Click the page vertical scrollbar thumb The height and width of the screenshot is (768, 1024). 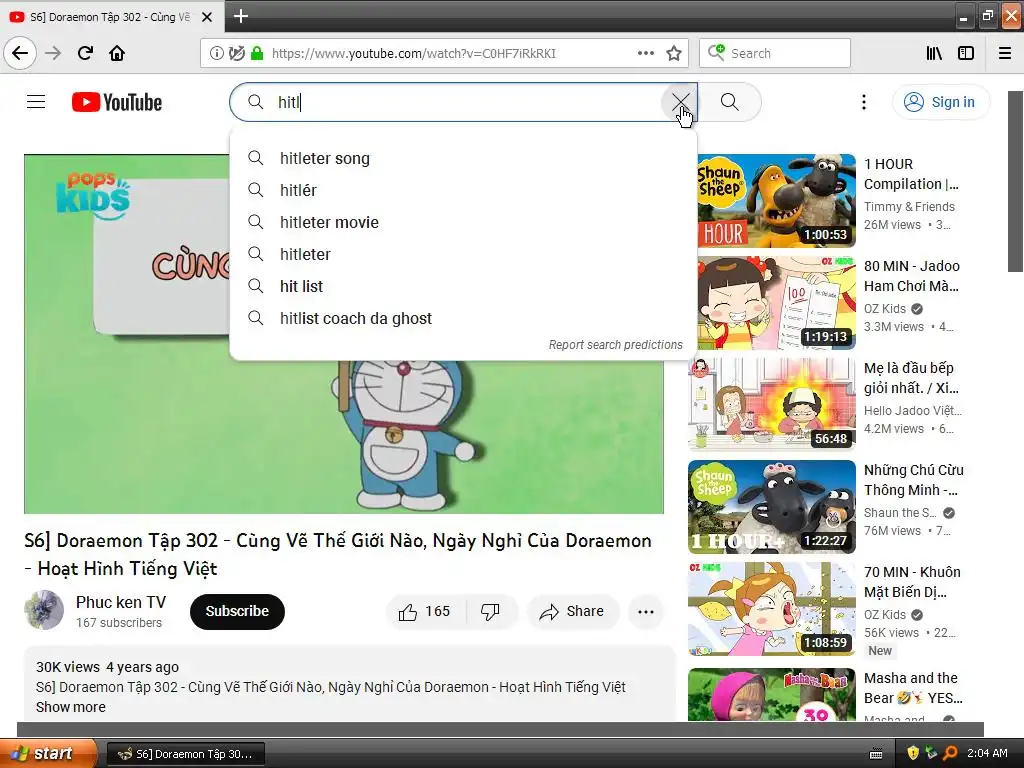click(x=1016, y=182)
